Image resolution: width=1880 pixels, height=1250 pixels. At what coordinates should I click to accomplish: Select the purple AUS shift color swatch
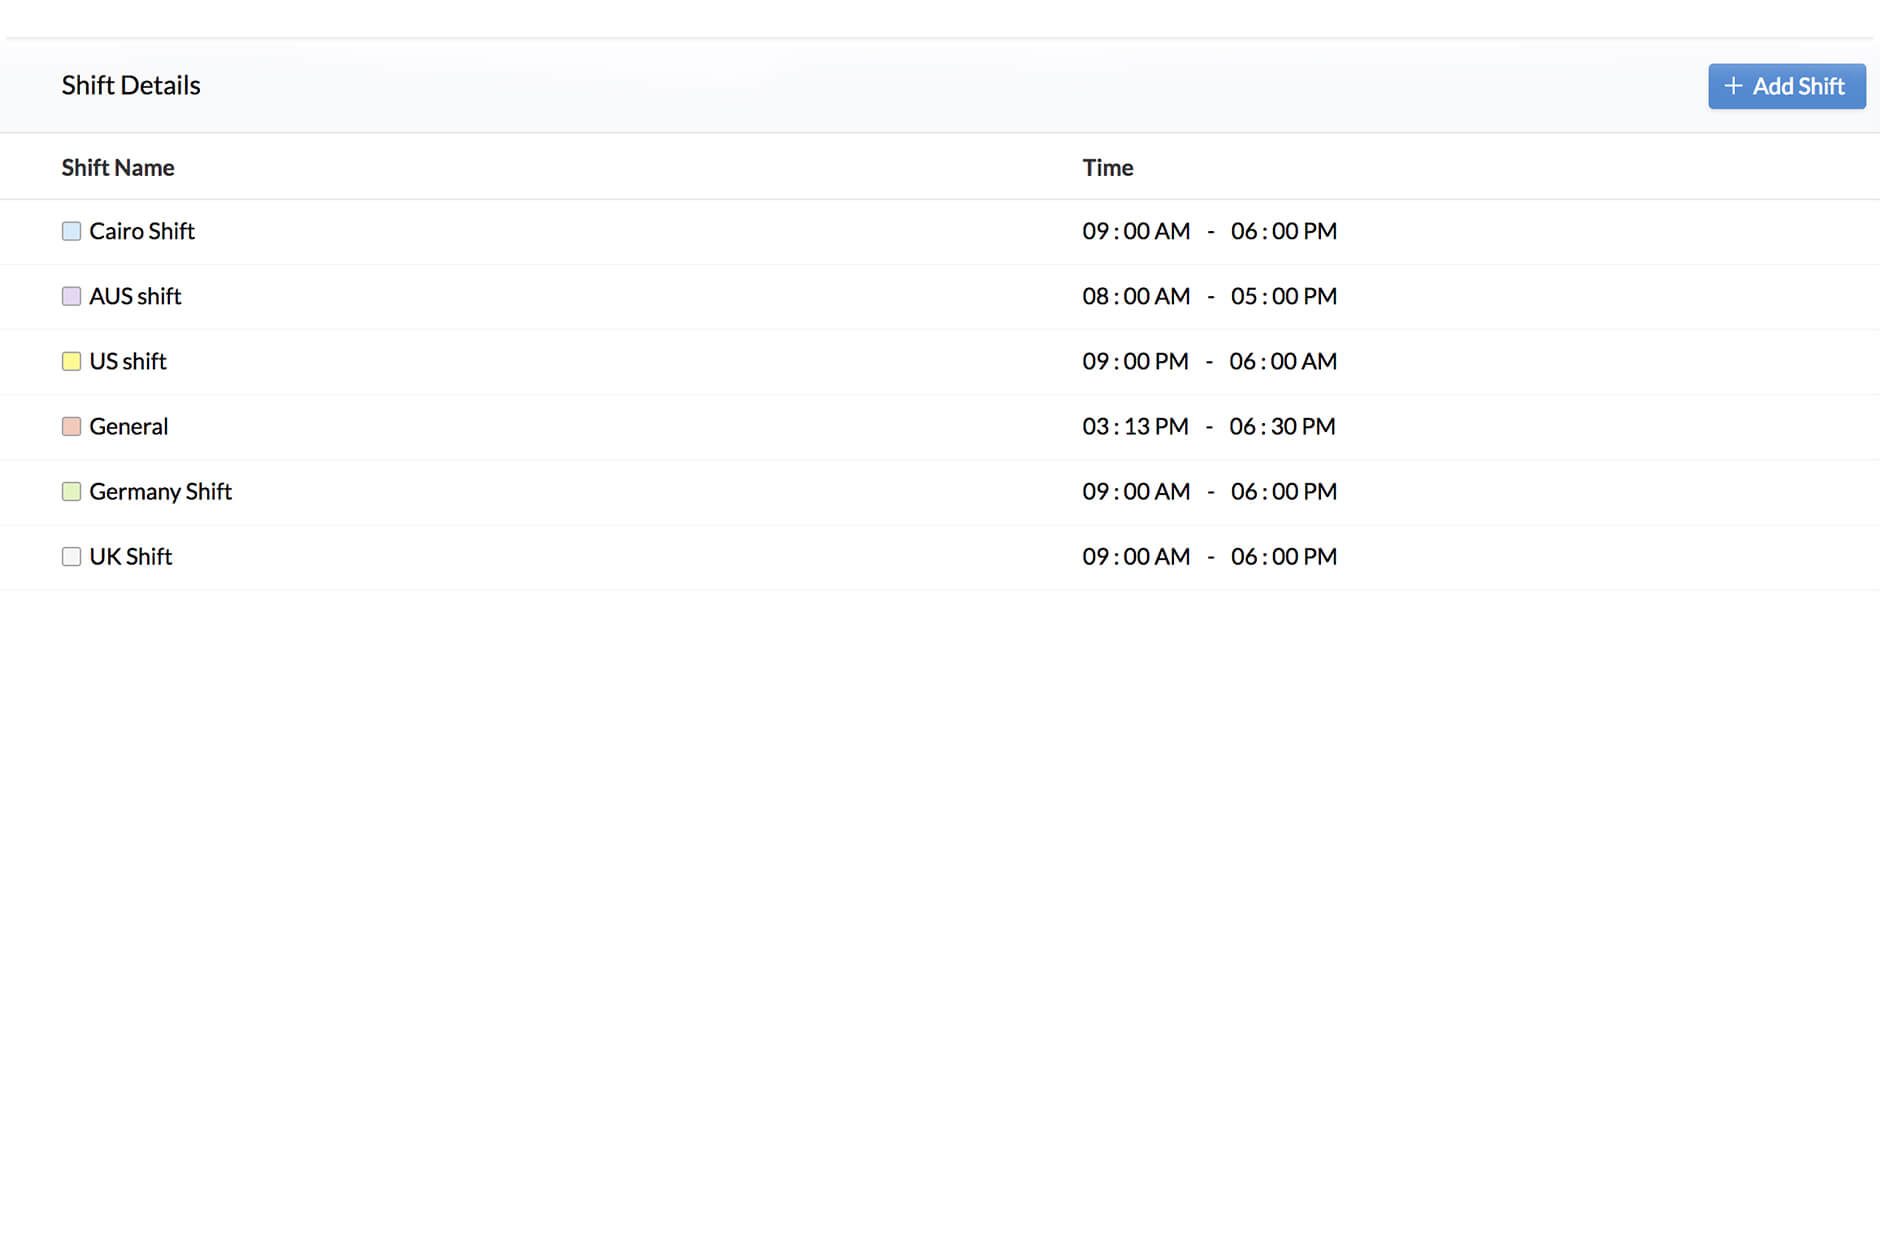pyautogui.click(x=71, y=297)
